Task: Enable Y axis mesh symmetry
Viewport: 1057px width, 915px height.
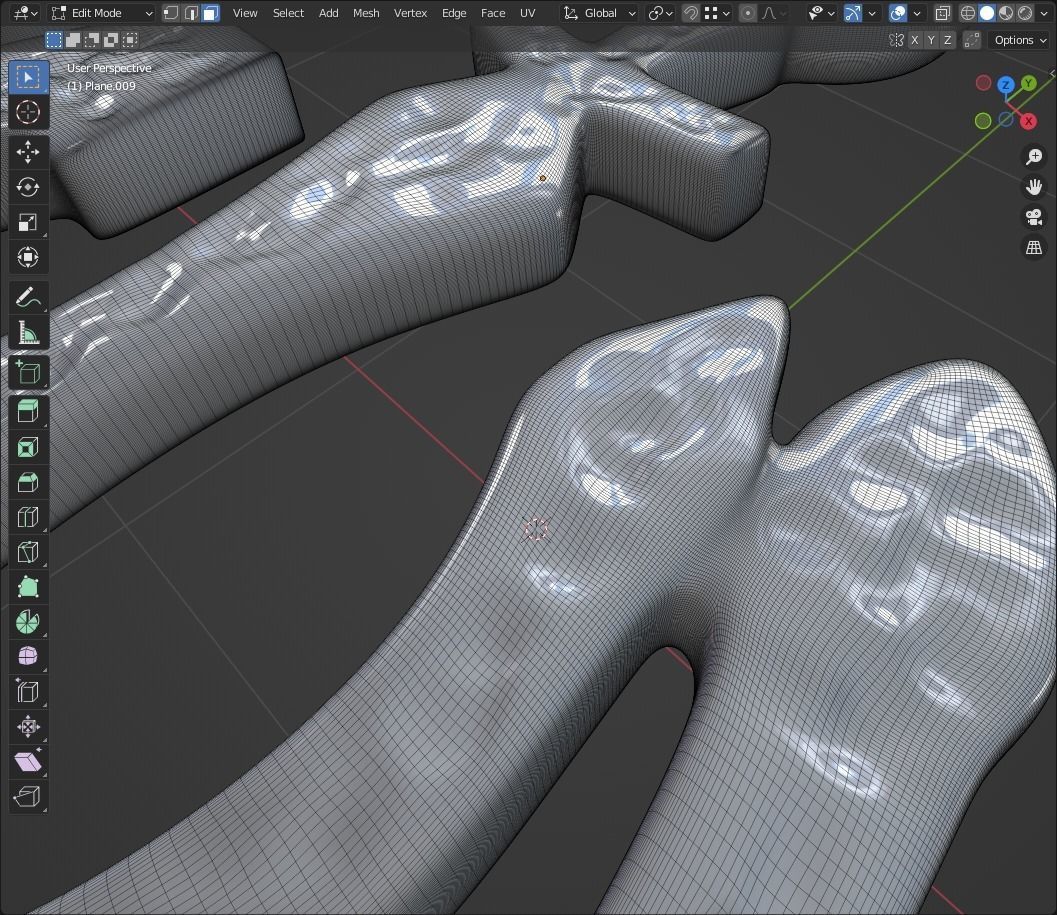Action: pos(931,40)
